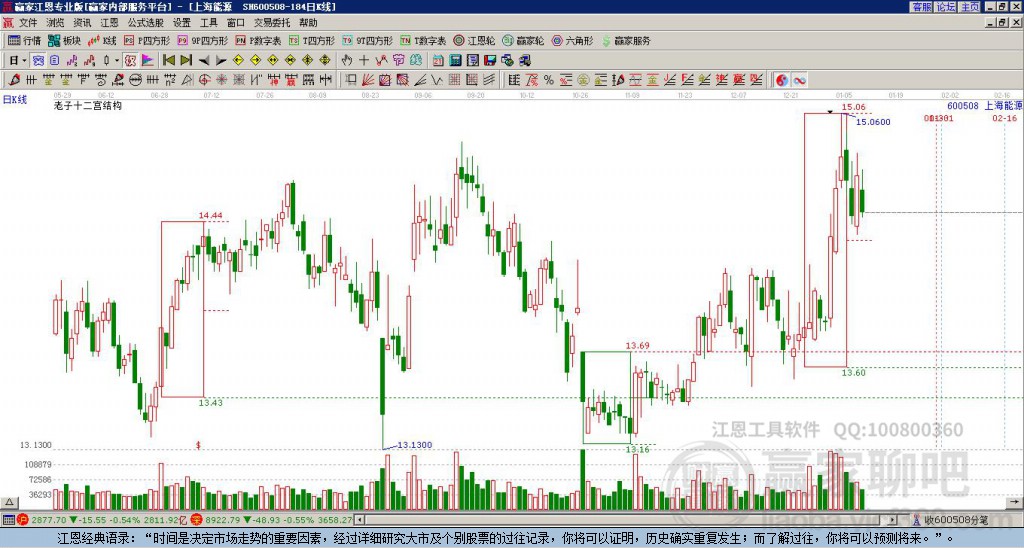1024x548 pixels.
Task: Open the 日 period dropdown
Action: (x=18, y=61)
